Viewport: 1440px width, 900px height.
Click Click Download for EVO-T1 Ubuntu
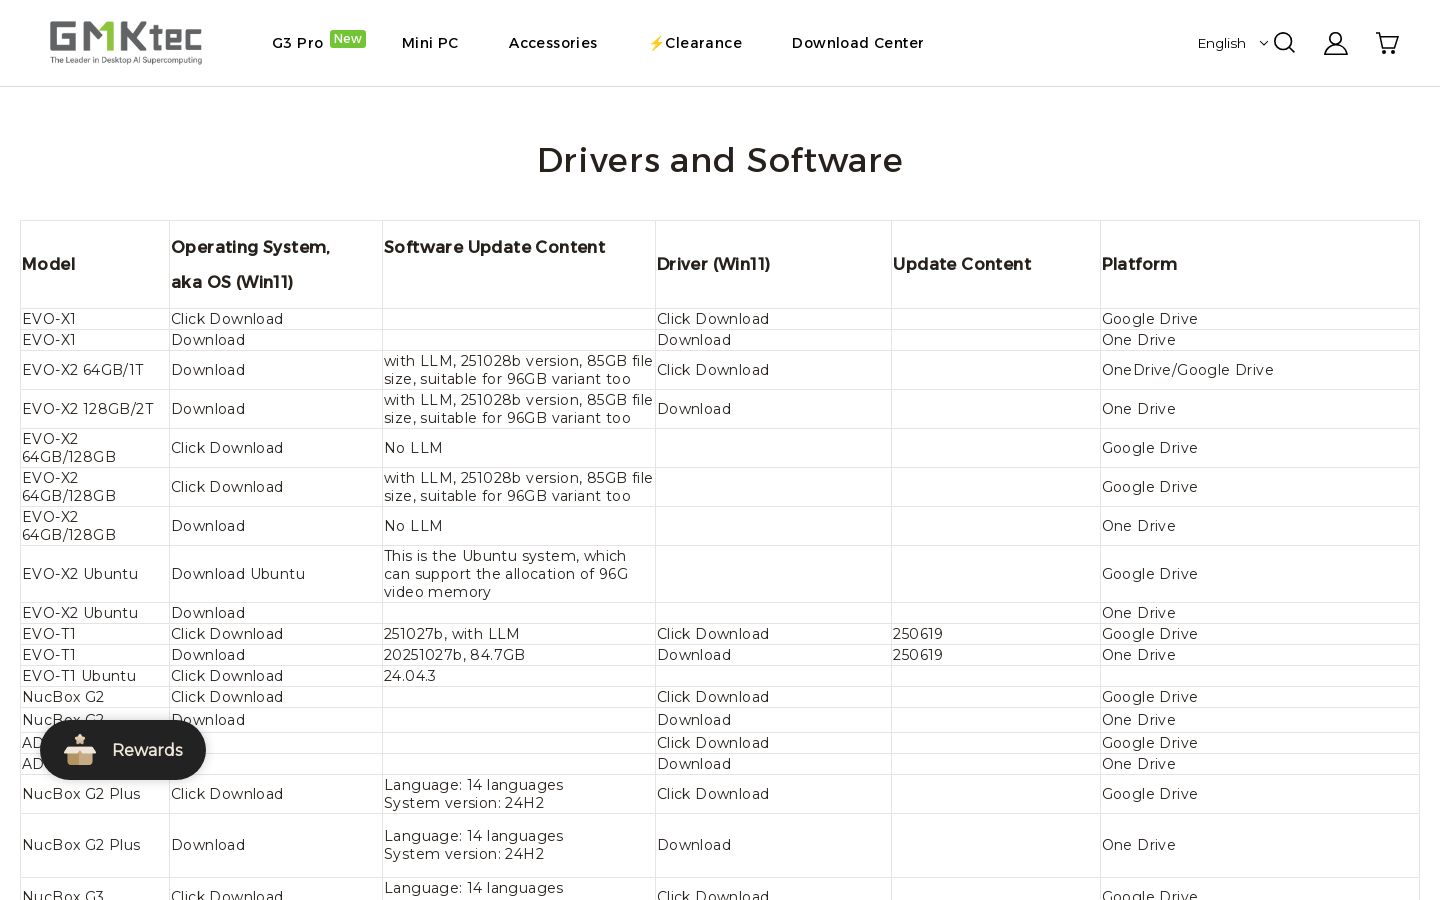227,676
